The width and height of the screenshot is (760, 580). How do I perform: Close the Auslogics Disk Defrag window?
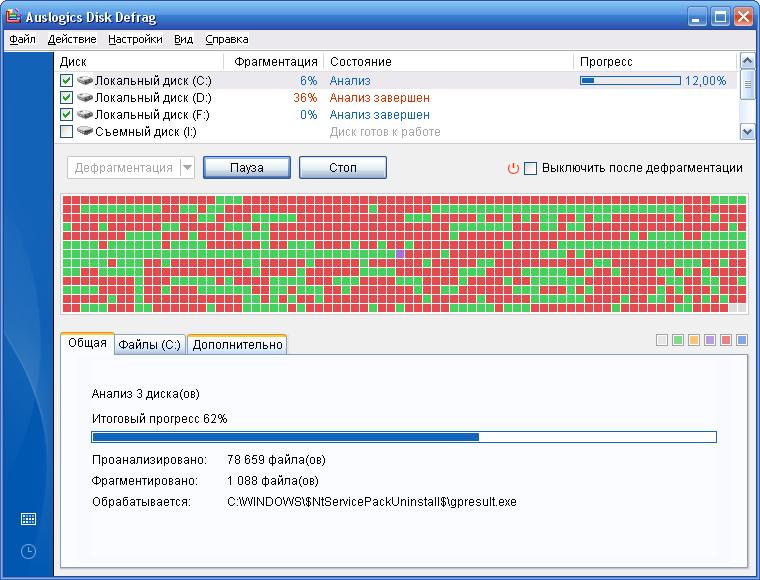744,17
